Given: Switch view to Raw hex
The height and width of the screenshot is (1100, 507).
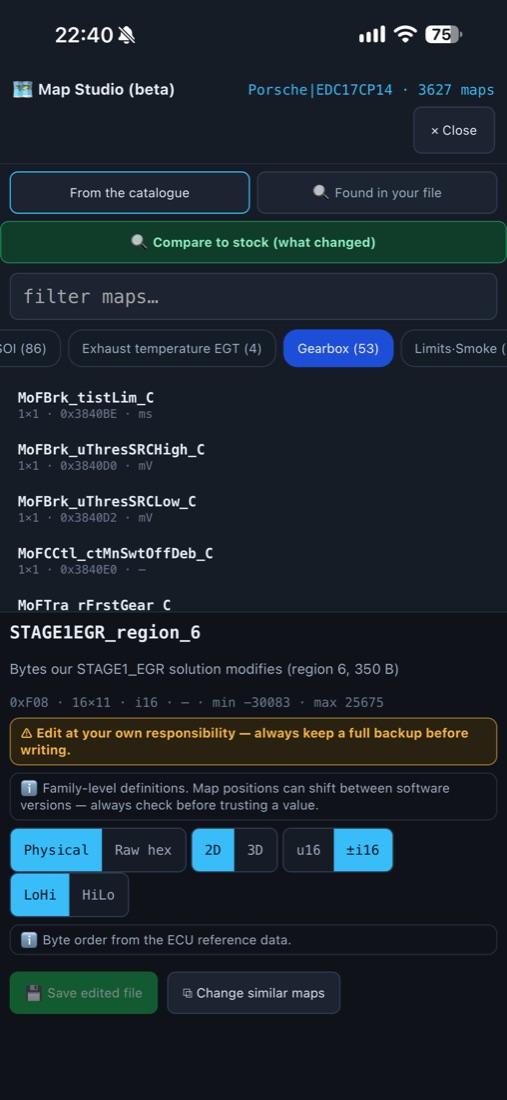Looking at the screenshot, I should 143,850.
